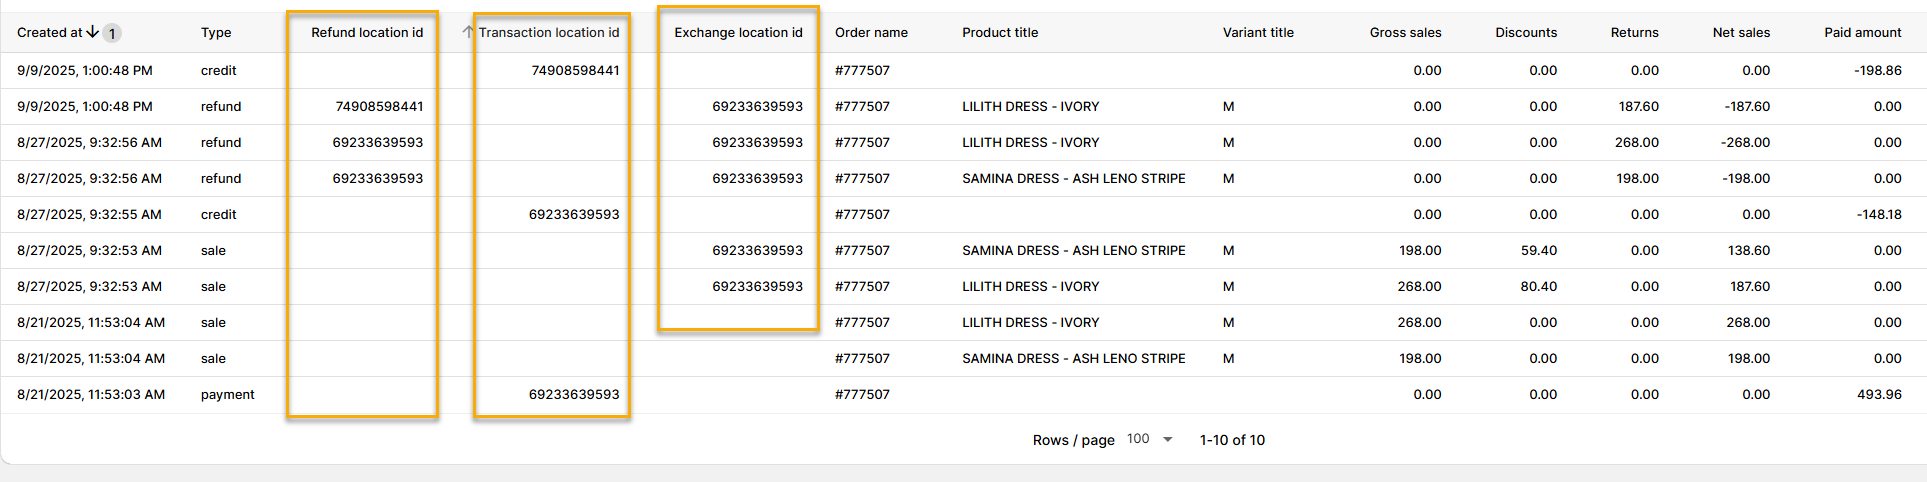The image size is (1927, 482).
Task: Click the sort priority badge showing 1
Action: point(112,33)
